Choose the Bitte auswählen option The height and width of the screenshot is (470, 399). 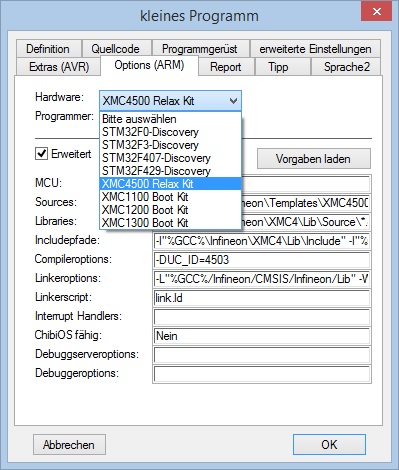170,119
